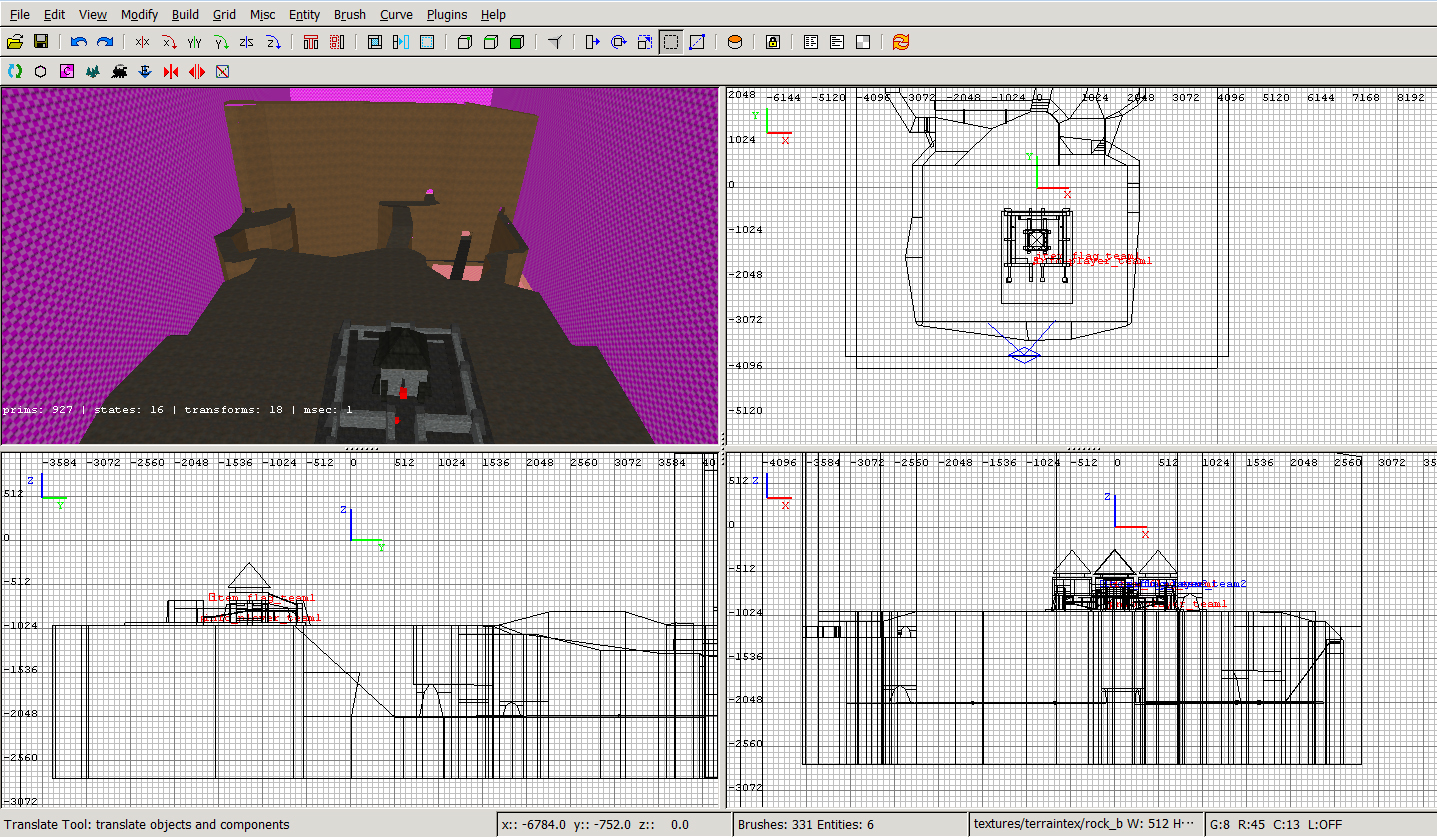
Task: Click the red dashed selection icon
Action: (x=336, y=42)
